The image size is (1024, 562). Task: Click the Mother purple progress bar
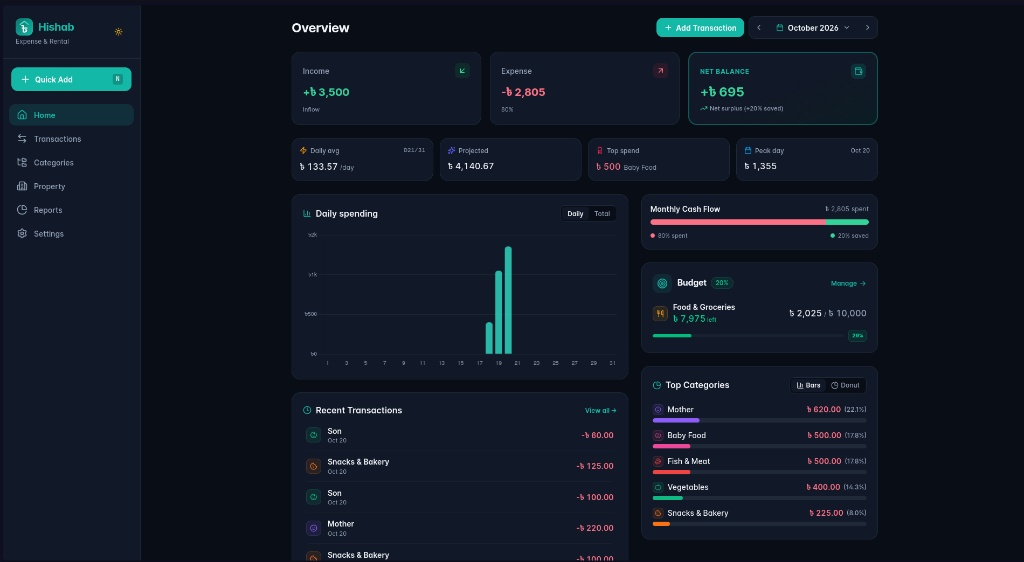coord(676,420)
